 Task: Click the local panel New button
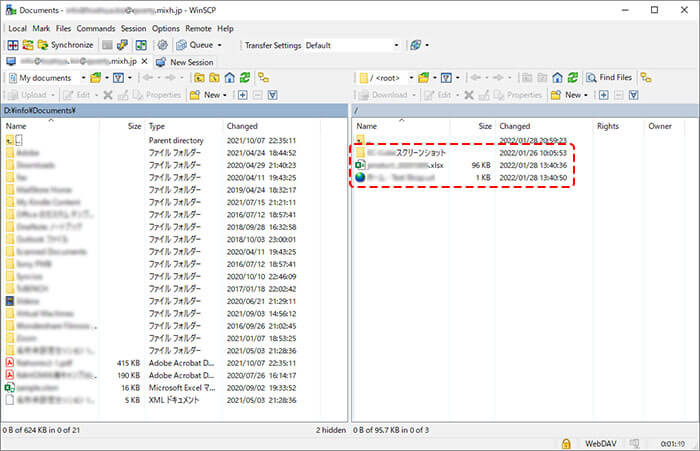click(205, 95)
